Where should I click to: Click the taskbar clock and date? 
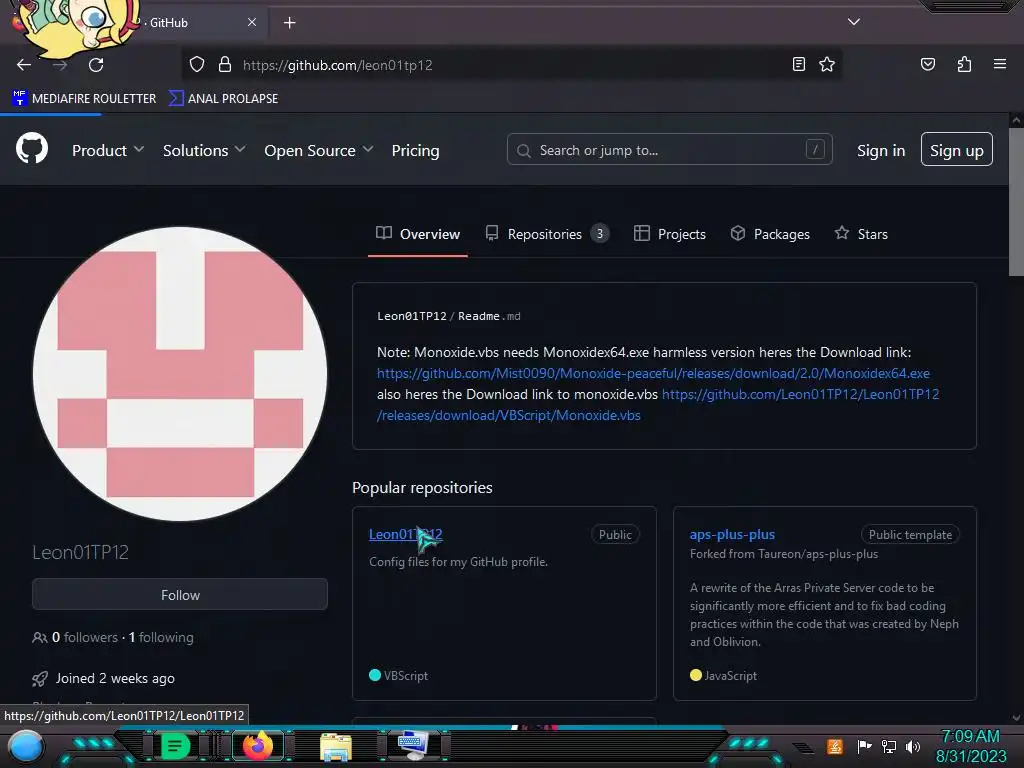click(x=970, y=746)
